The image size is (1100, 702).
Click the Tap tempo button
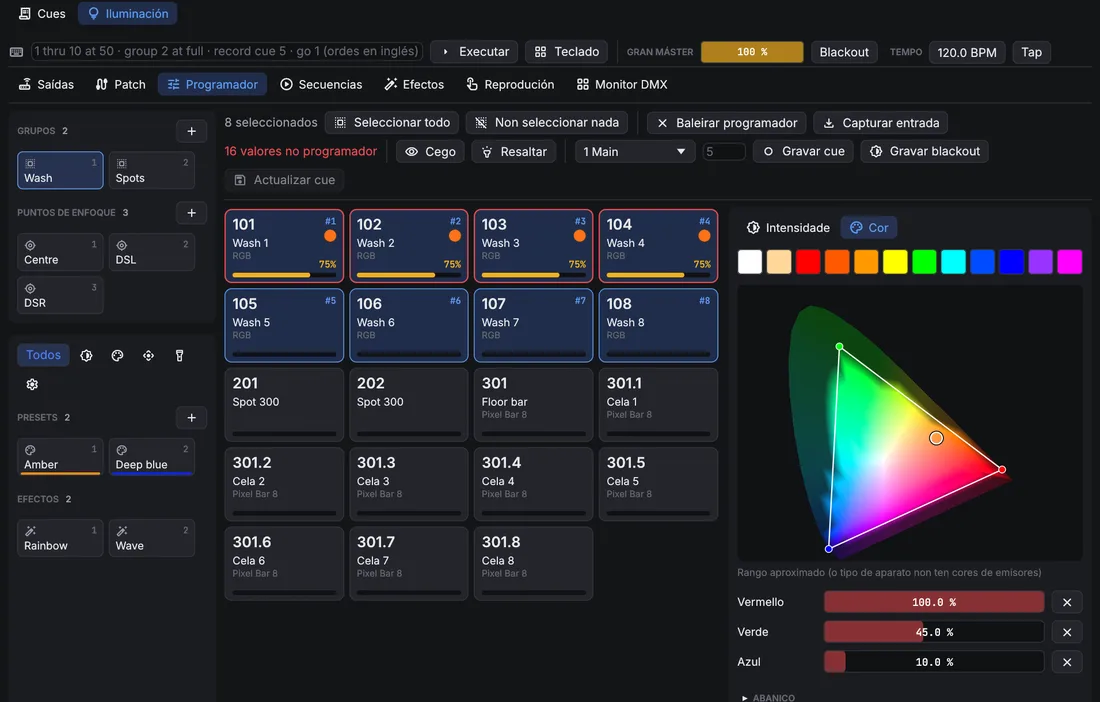1031,52
